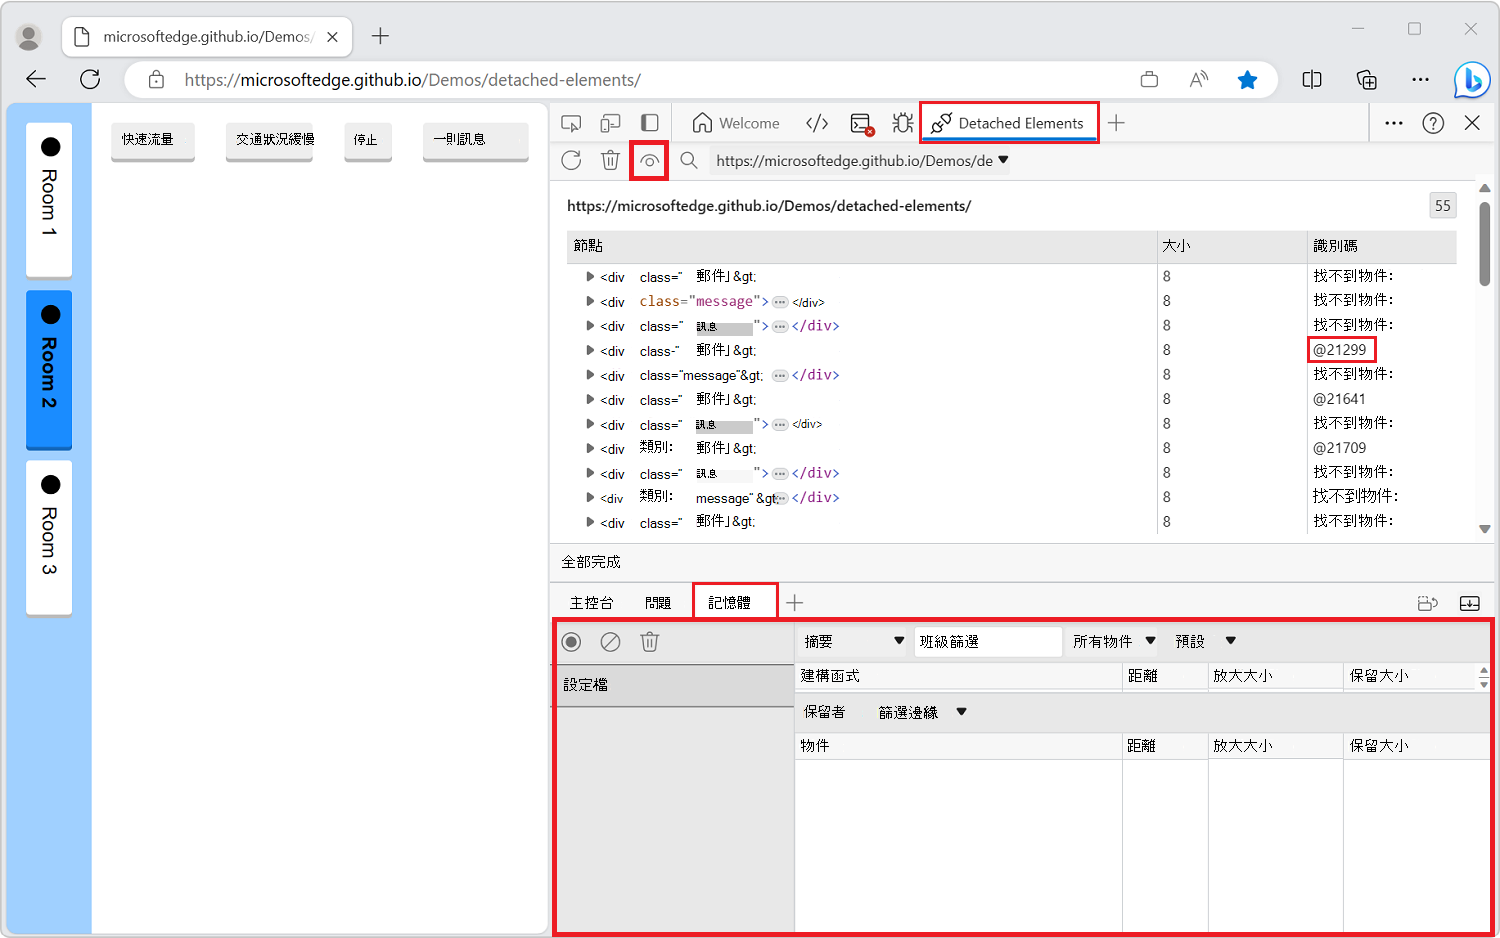Click the @21299 identifier link

click(1340, 350)
